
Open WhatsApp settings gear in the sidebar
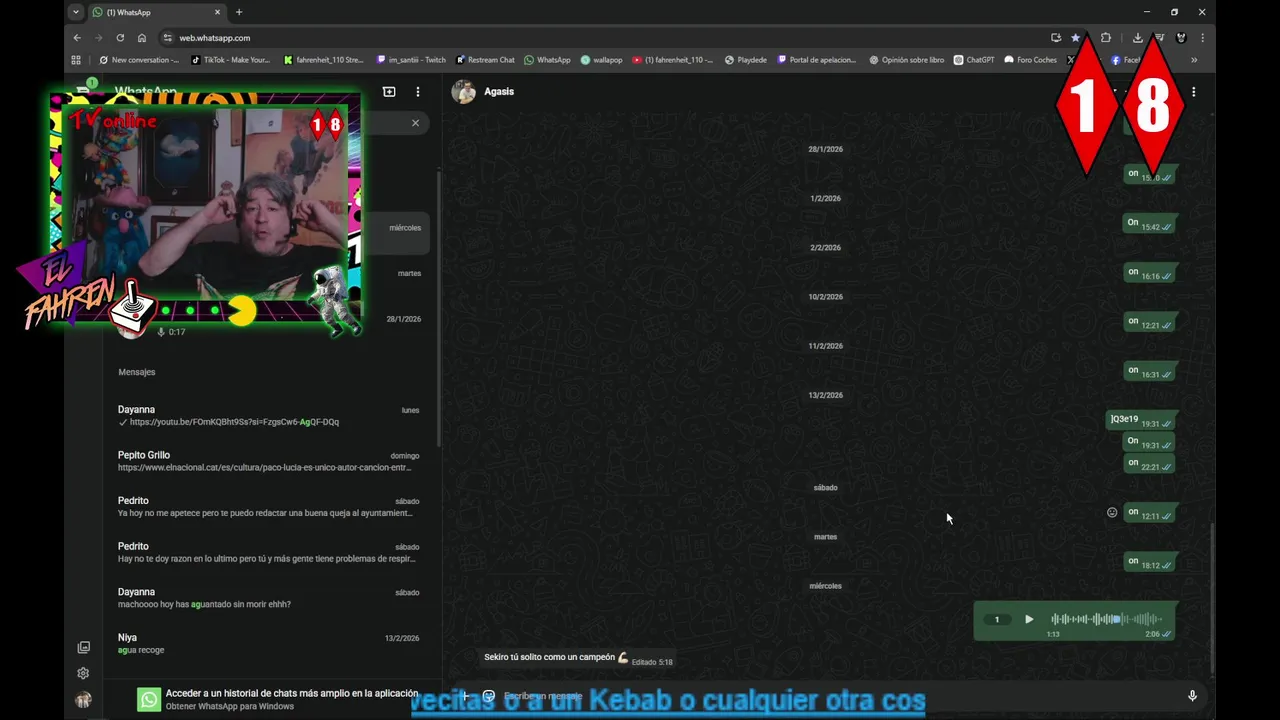pos(83,673)
